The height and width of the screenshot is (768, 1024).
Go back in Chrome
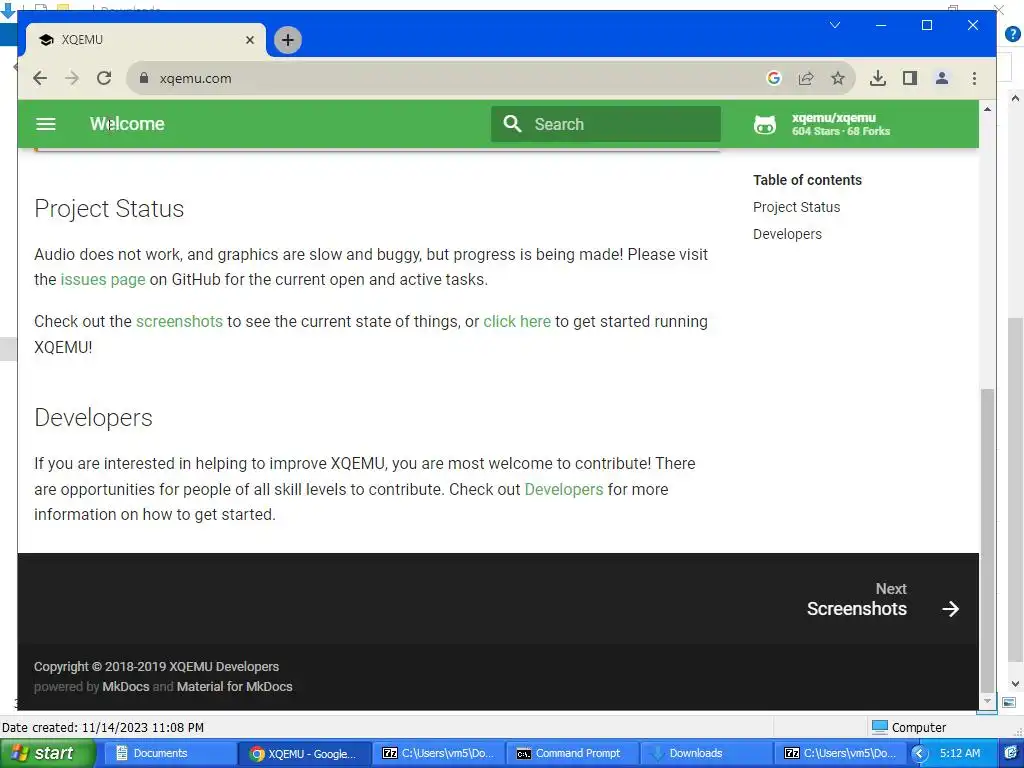click(x=40, y=78)
